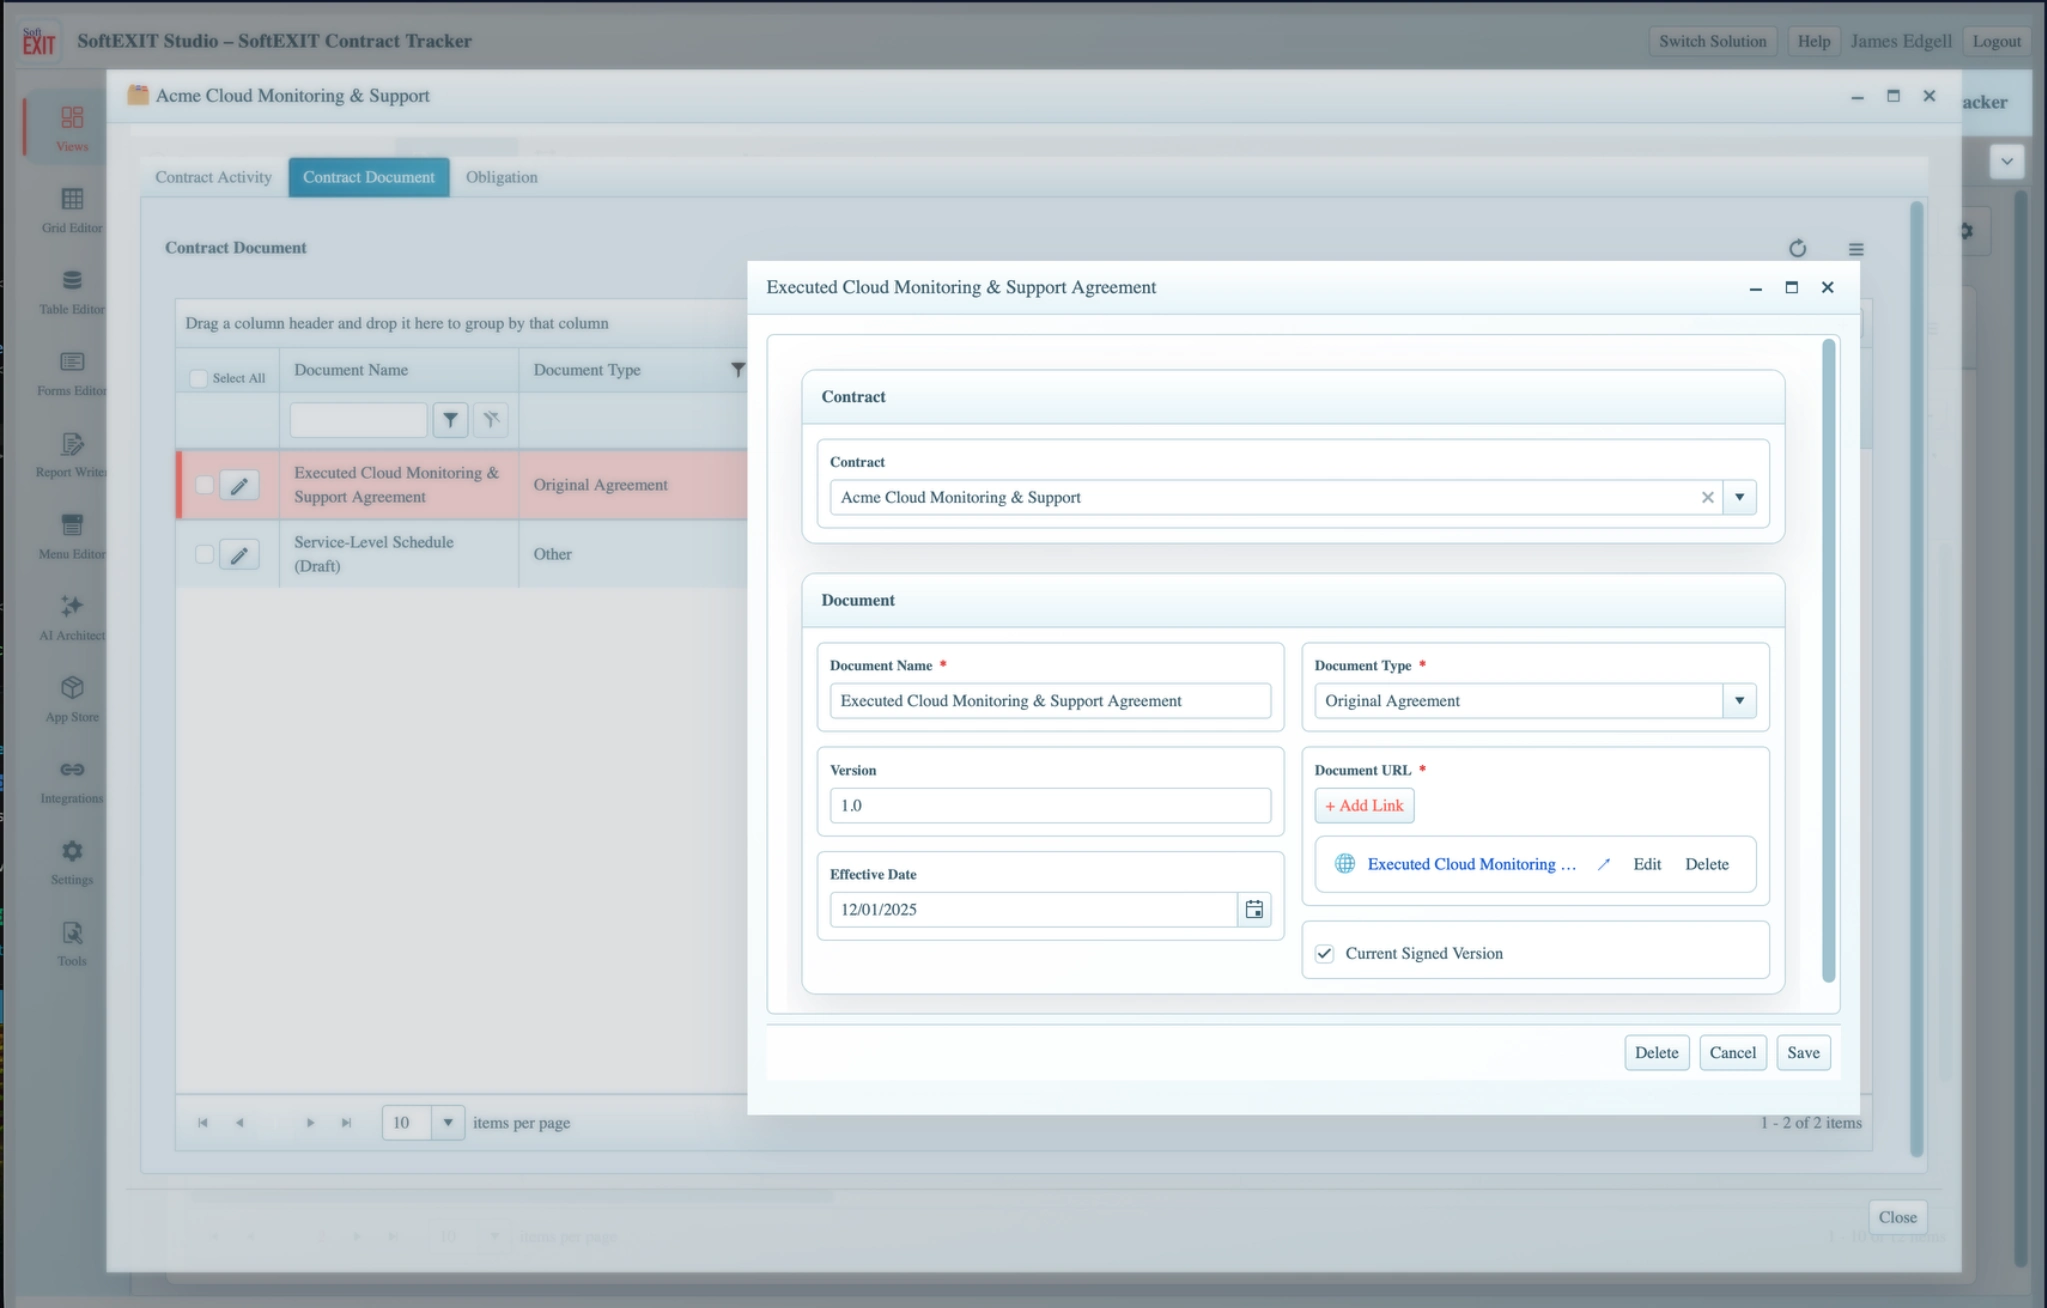Apply the Document Name filter funnel button
Viewport: 2047px width, 1308px height.
(x=450, y=420)
